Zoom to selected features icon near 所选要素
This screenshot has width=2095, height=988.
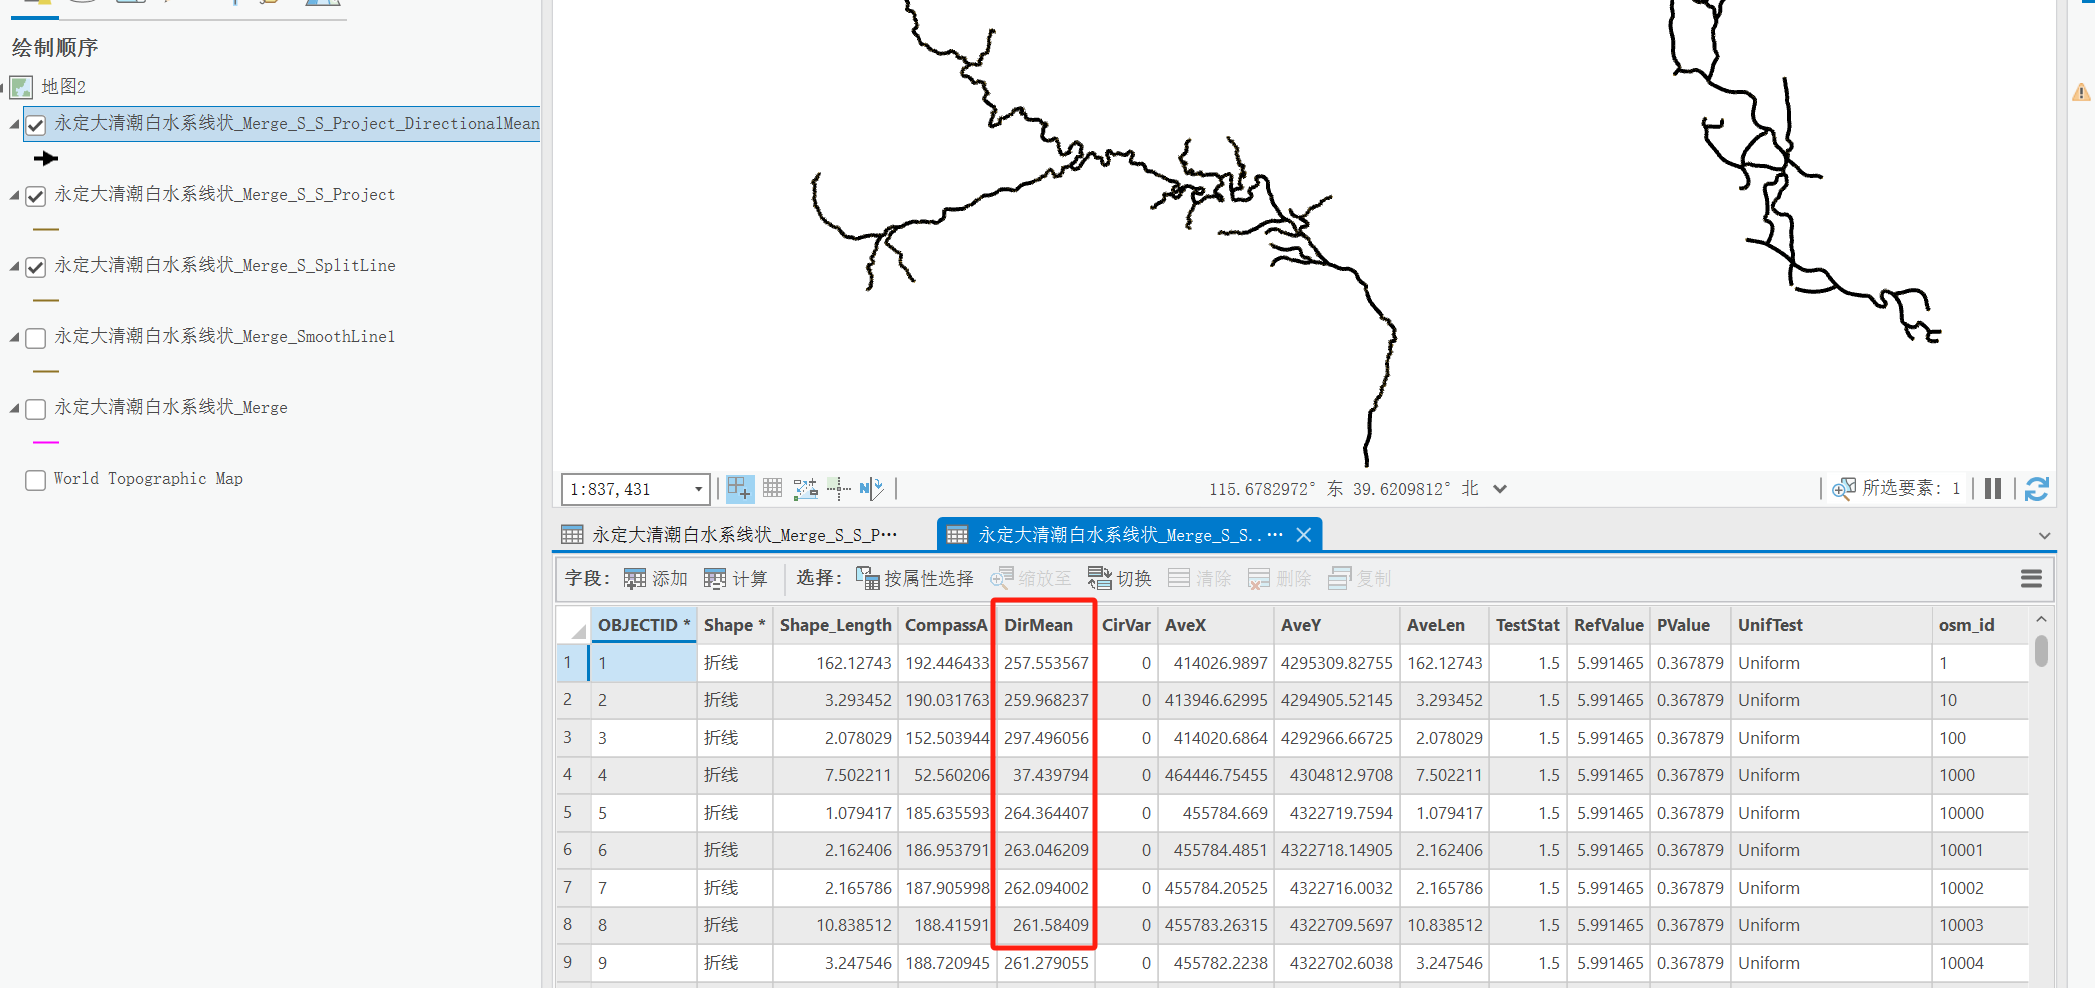point(1843,488)
